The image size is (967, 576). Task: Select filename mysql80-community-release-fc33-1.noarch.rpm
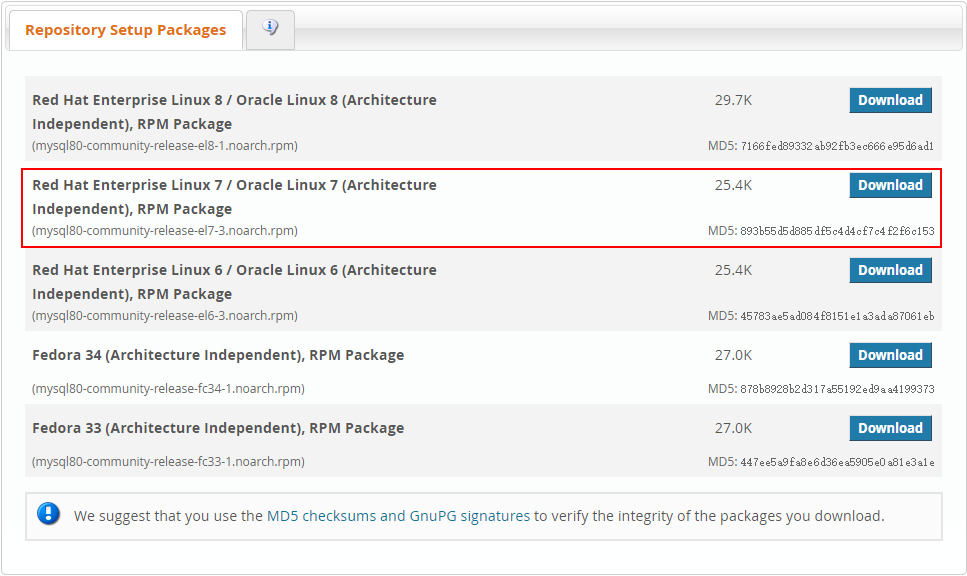tap(168, 461)
